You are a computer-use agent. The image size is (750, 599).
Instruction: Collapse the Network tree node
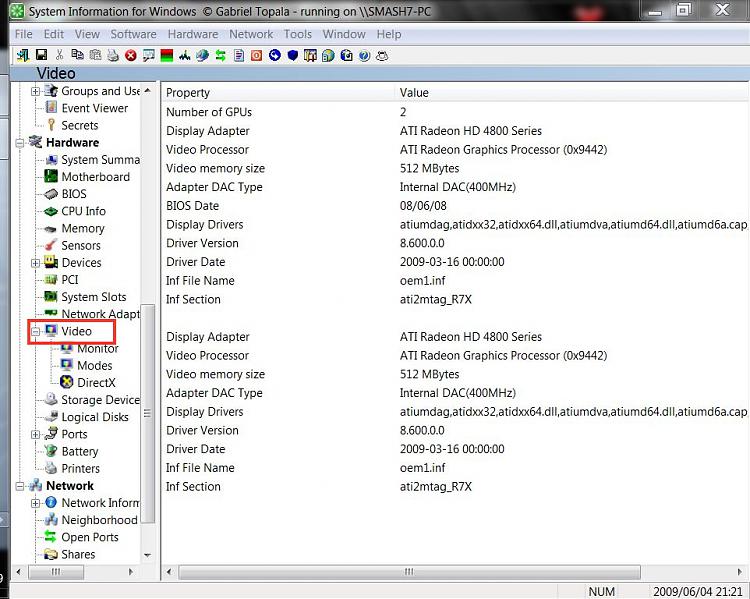[x=20, y=486]
